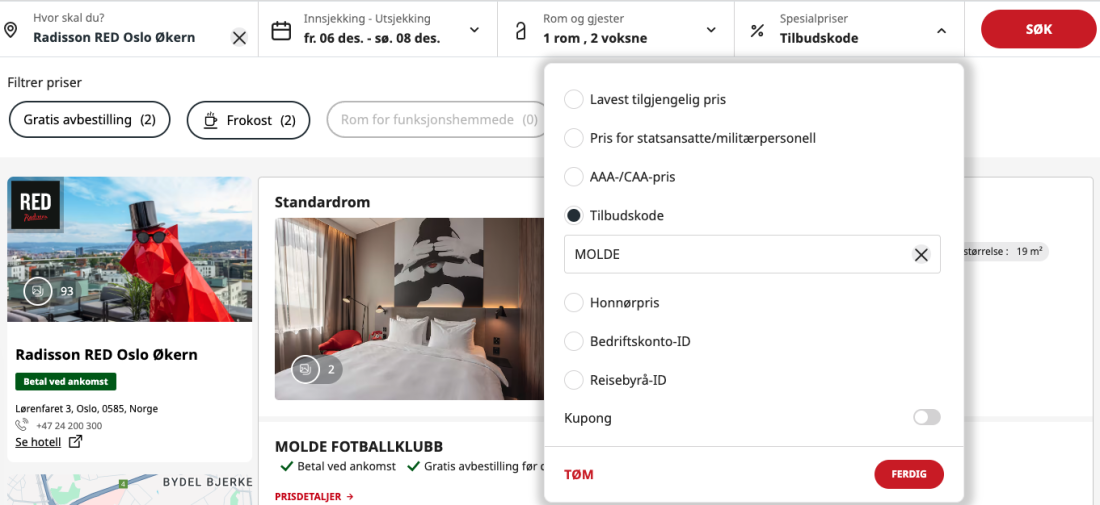Click the FERDIG button
Viewport: 1100px width, 505px height.
coord(909,474)
